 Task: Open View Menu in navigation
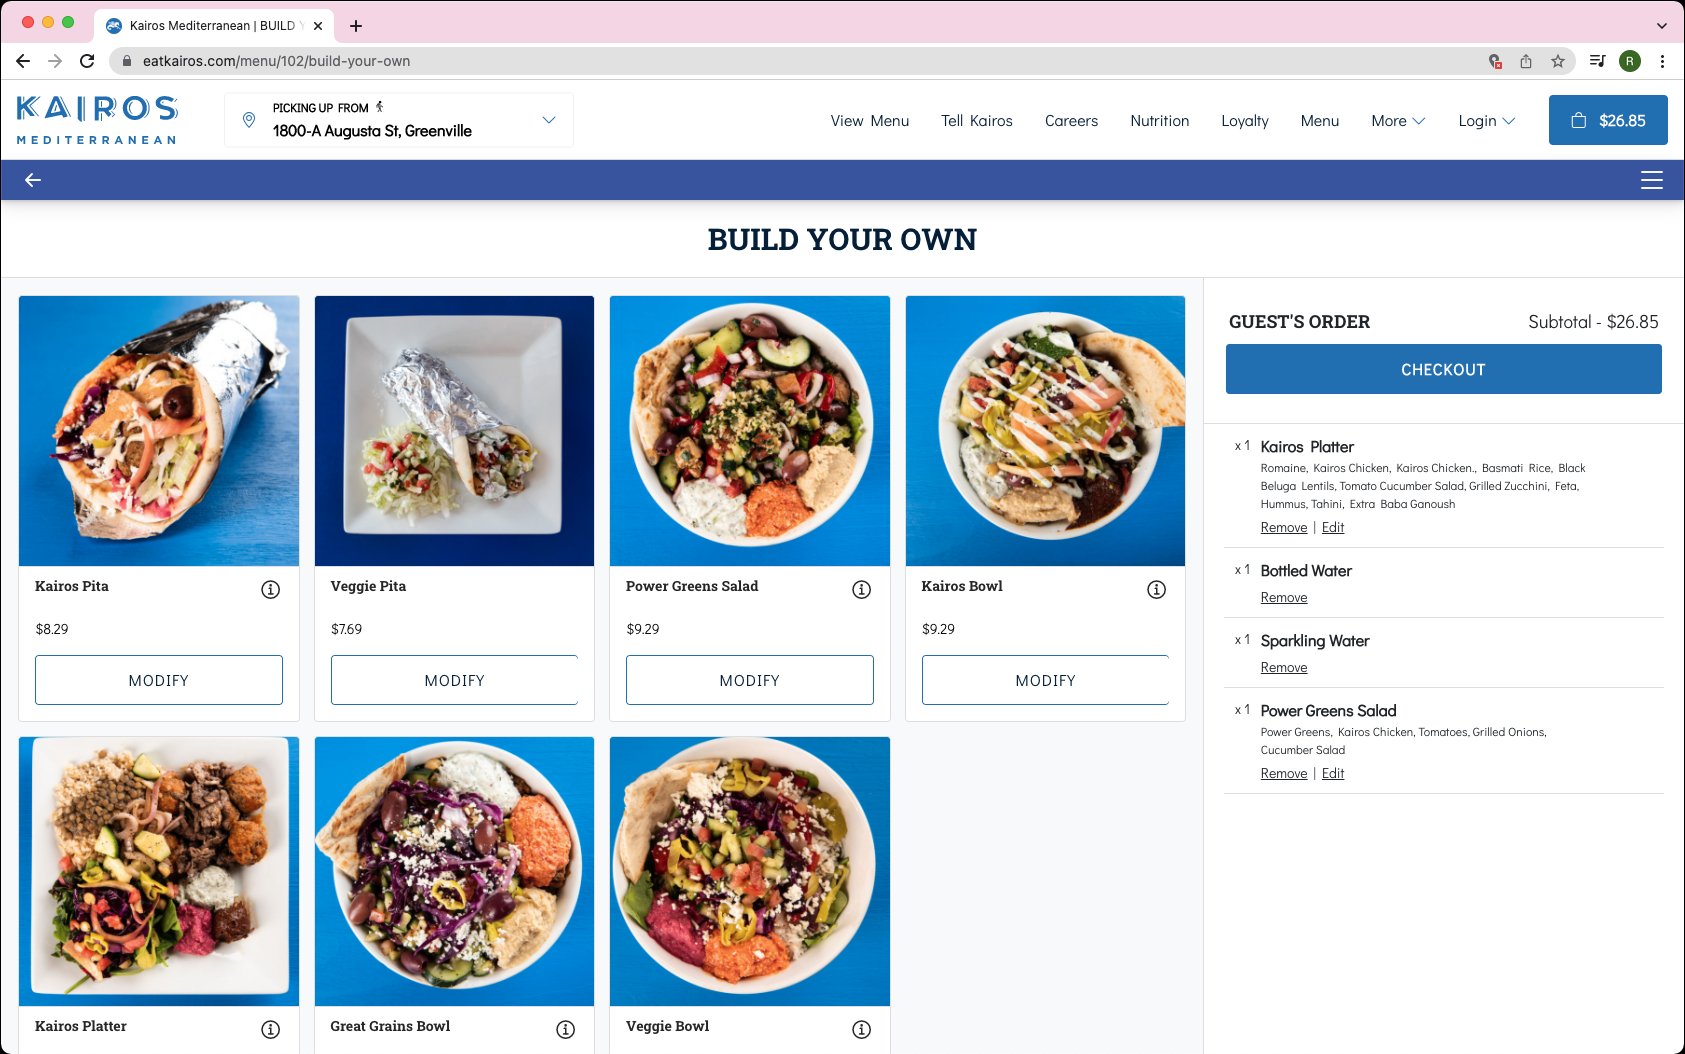pyautogui.click(x=870, y=121)
